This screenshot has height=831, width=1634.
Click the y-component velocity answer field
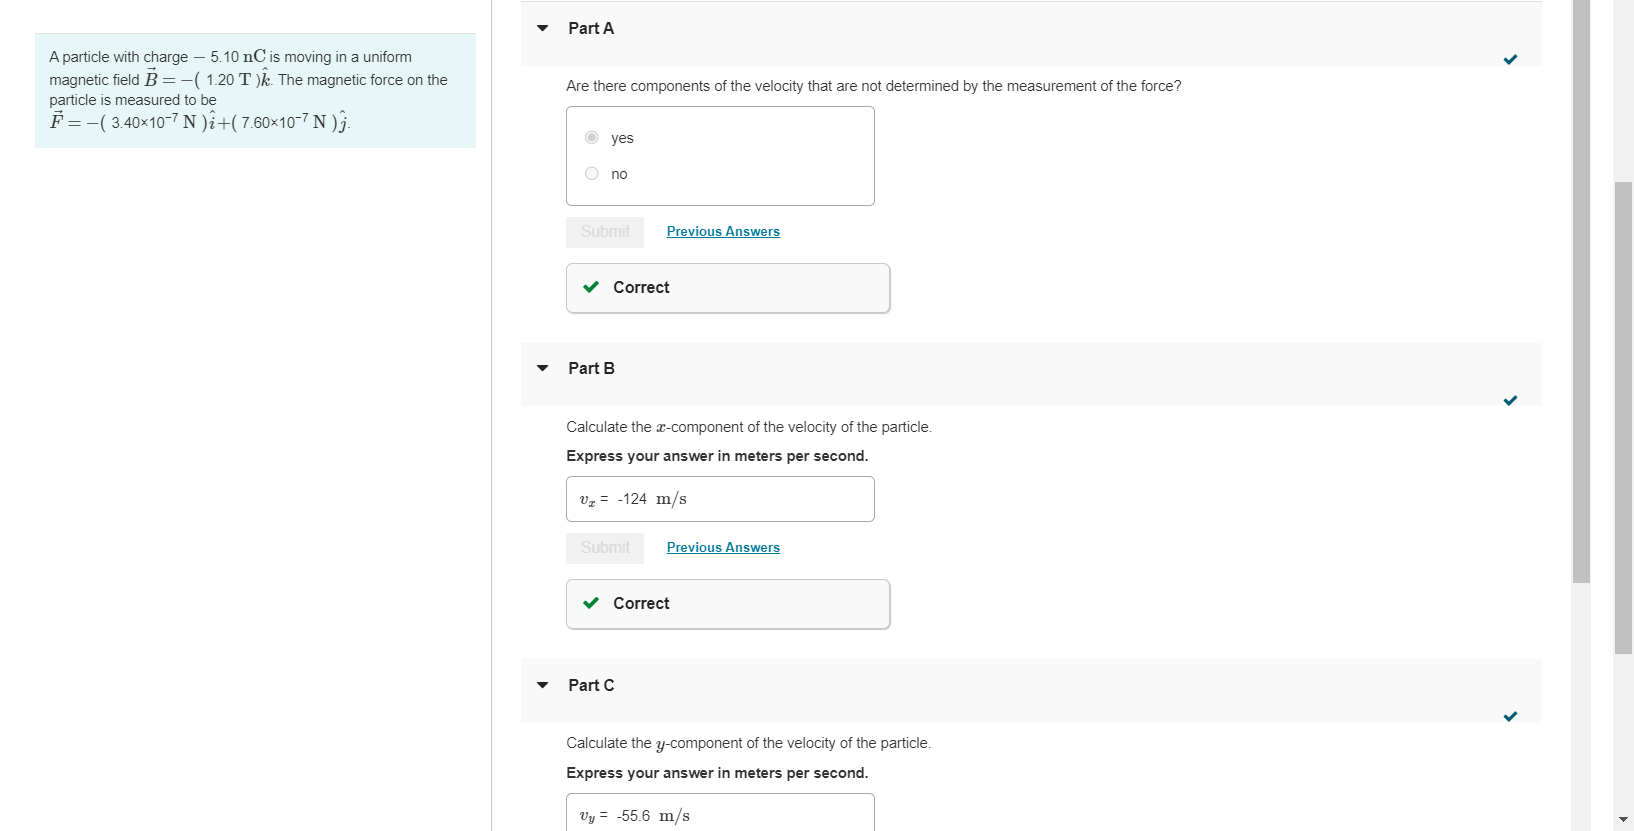[720, 814]
